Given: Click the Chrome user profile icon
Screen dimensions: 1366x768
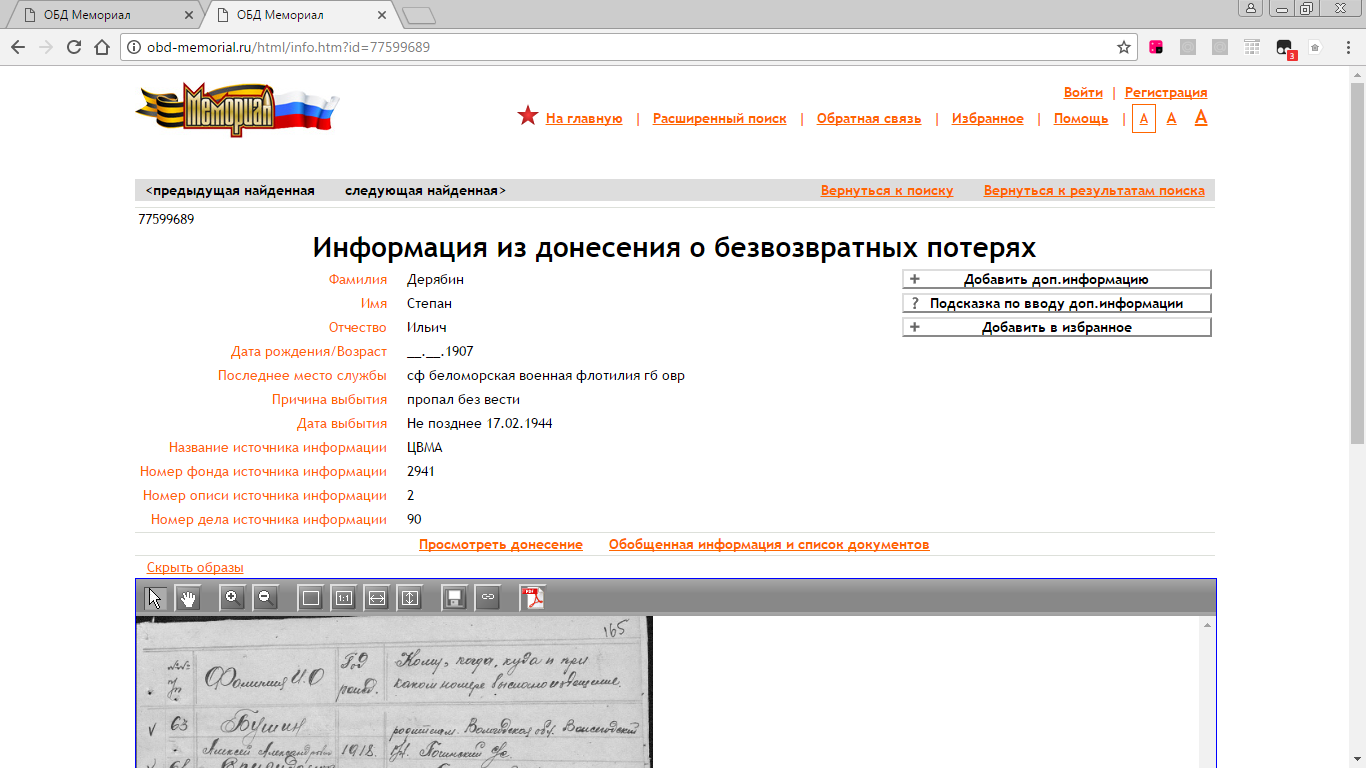Looking at the screenshot, I should (1251, 8).
